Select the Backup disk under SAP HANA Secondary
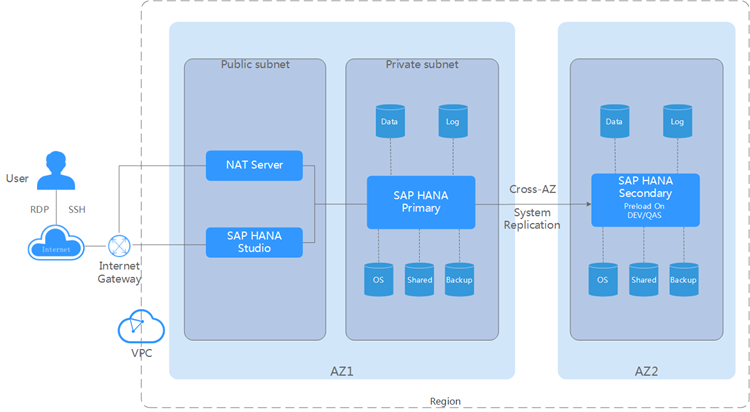Viewport: 750px width, 412px height. [x=684, y=279]
